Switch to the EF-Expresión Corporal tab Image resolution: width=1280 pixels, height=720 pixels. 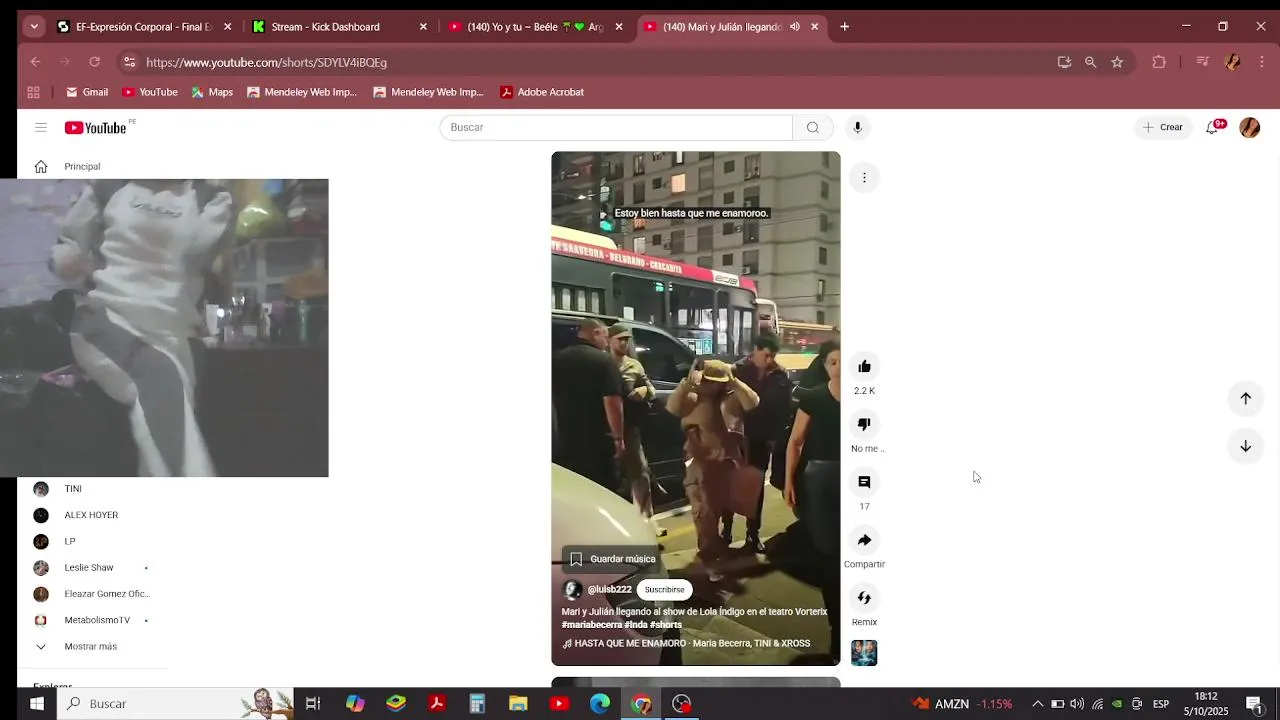tap(143, 27)
